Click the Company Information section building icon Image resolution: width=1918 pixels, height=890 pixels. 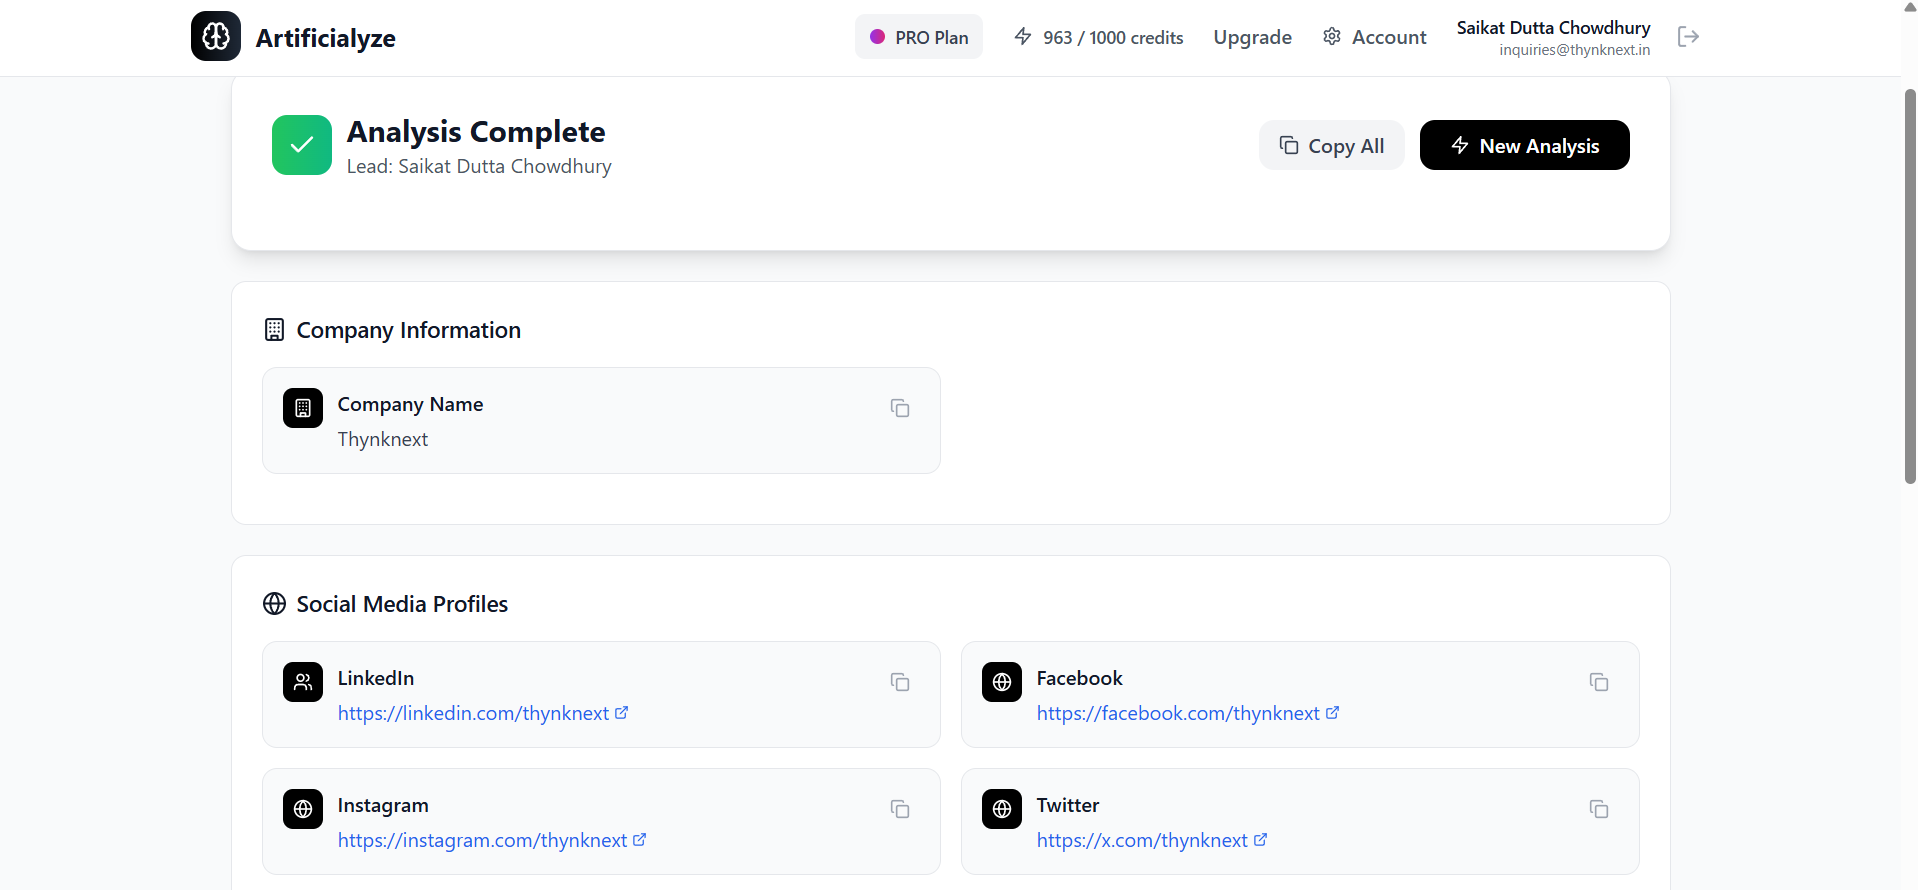(274, 330)
